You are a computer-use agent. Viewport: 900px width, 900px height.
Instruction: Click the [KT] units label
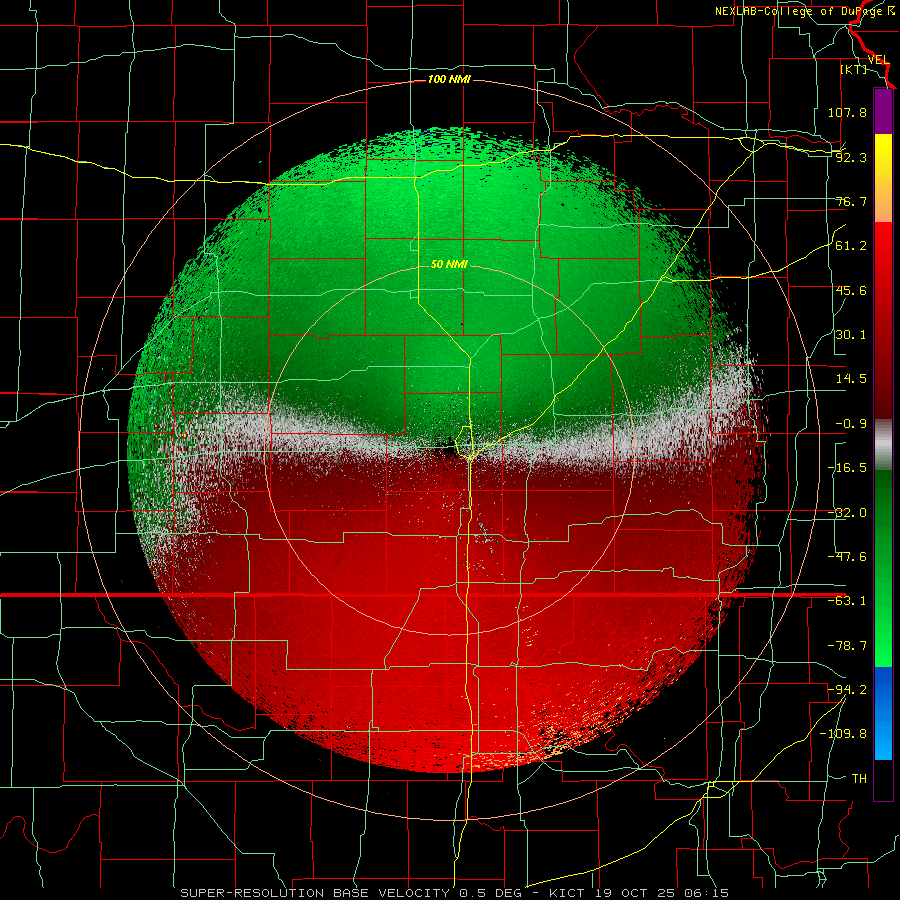[x=854, y=69]
